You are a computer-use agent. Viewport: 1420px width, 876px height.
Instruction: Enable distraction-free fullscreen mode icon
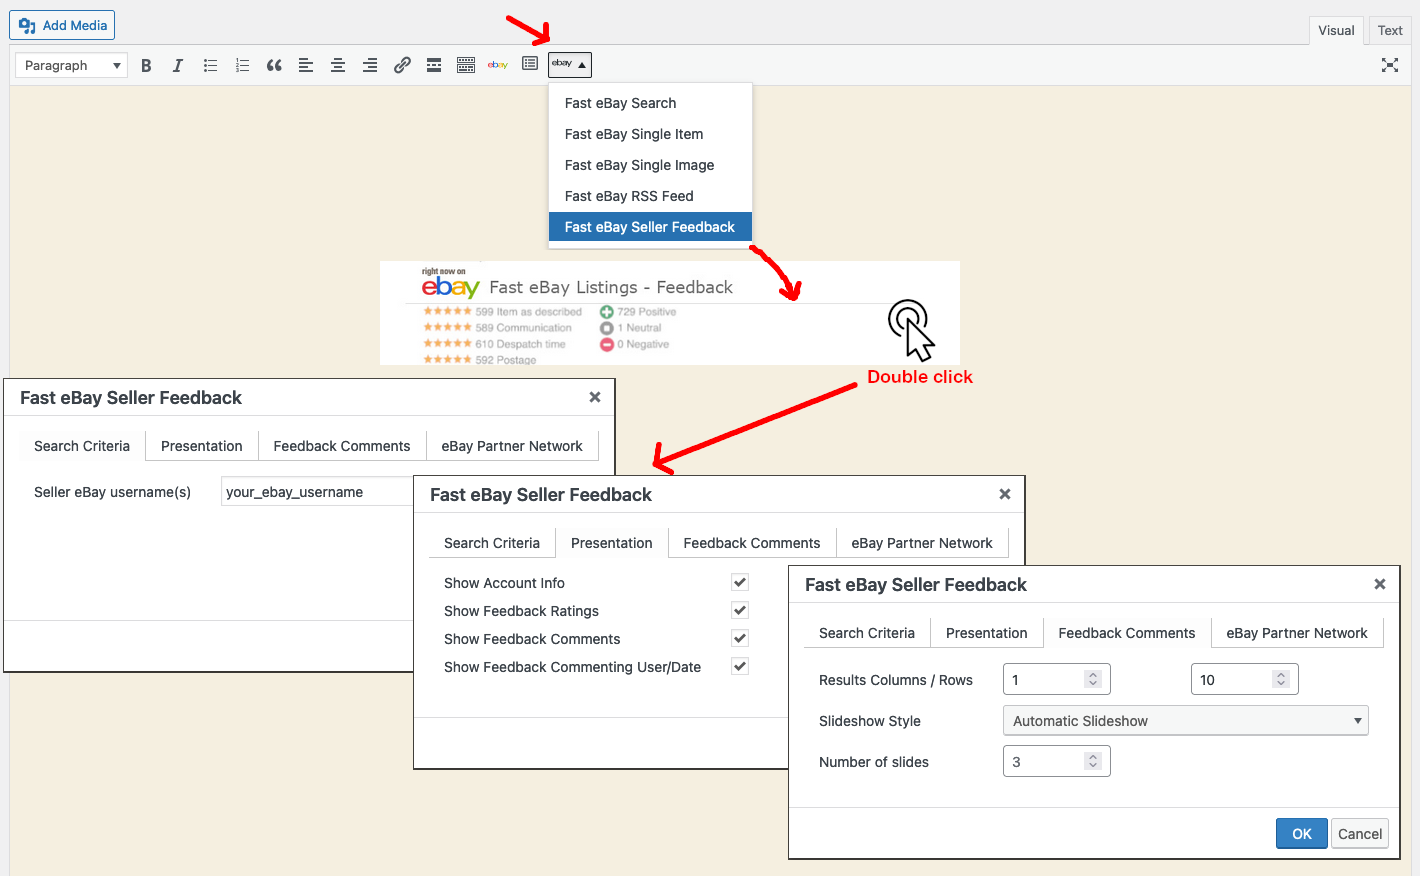tap(1390, 65)
